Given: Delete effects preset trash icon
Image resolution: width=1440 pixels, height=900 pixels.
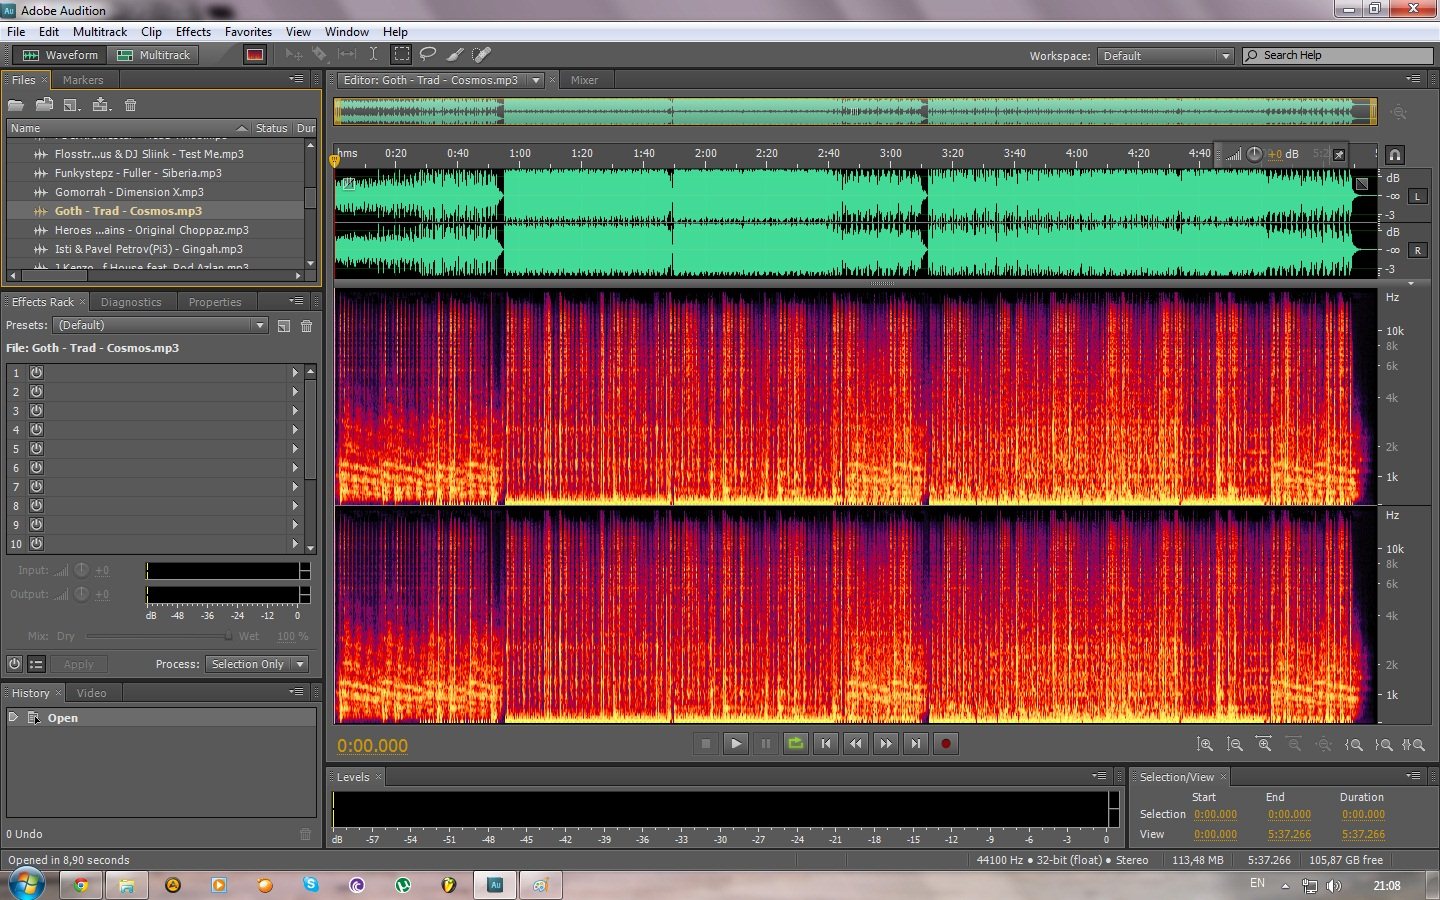Looking at the screenshot, I should coord(307,326).
